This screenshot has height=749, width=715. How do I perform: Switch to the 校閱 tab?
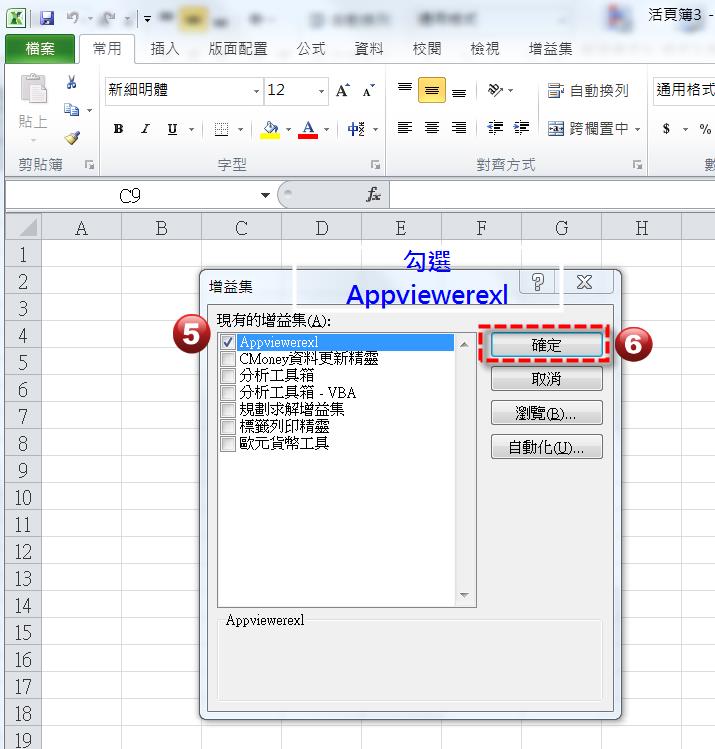click(427, 48)
